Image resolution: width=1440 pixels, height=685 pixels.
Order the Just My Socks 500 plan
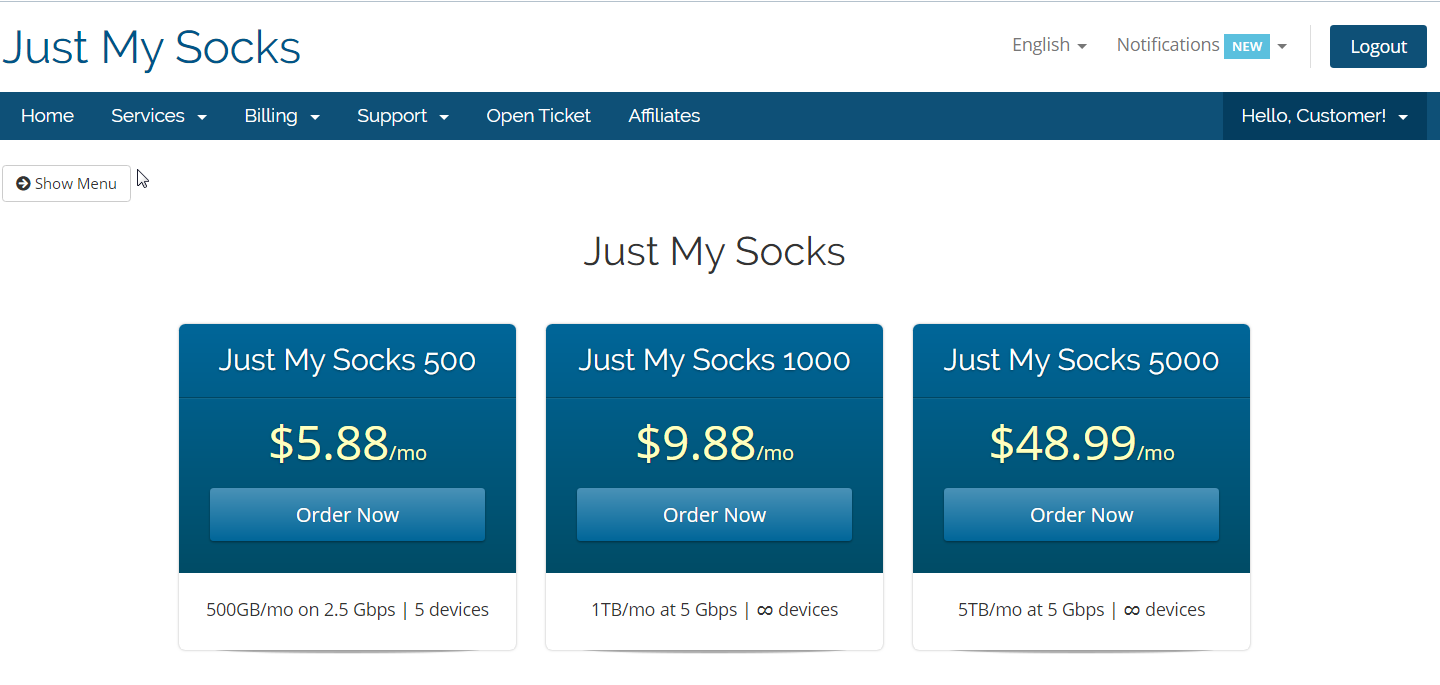tap(347, 515)
